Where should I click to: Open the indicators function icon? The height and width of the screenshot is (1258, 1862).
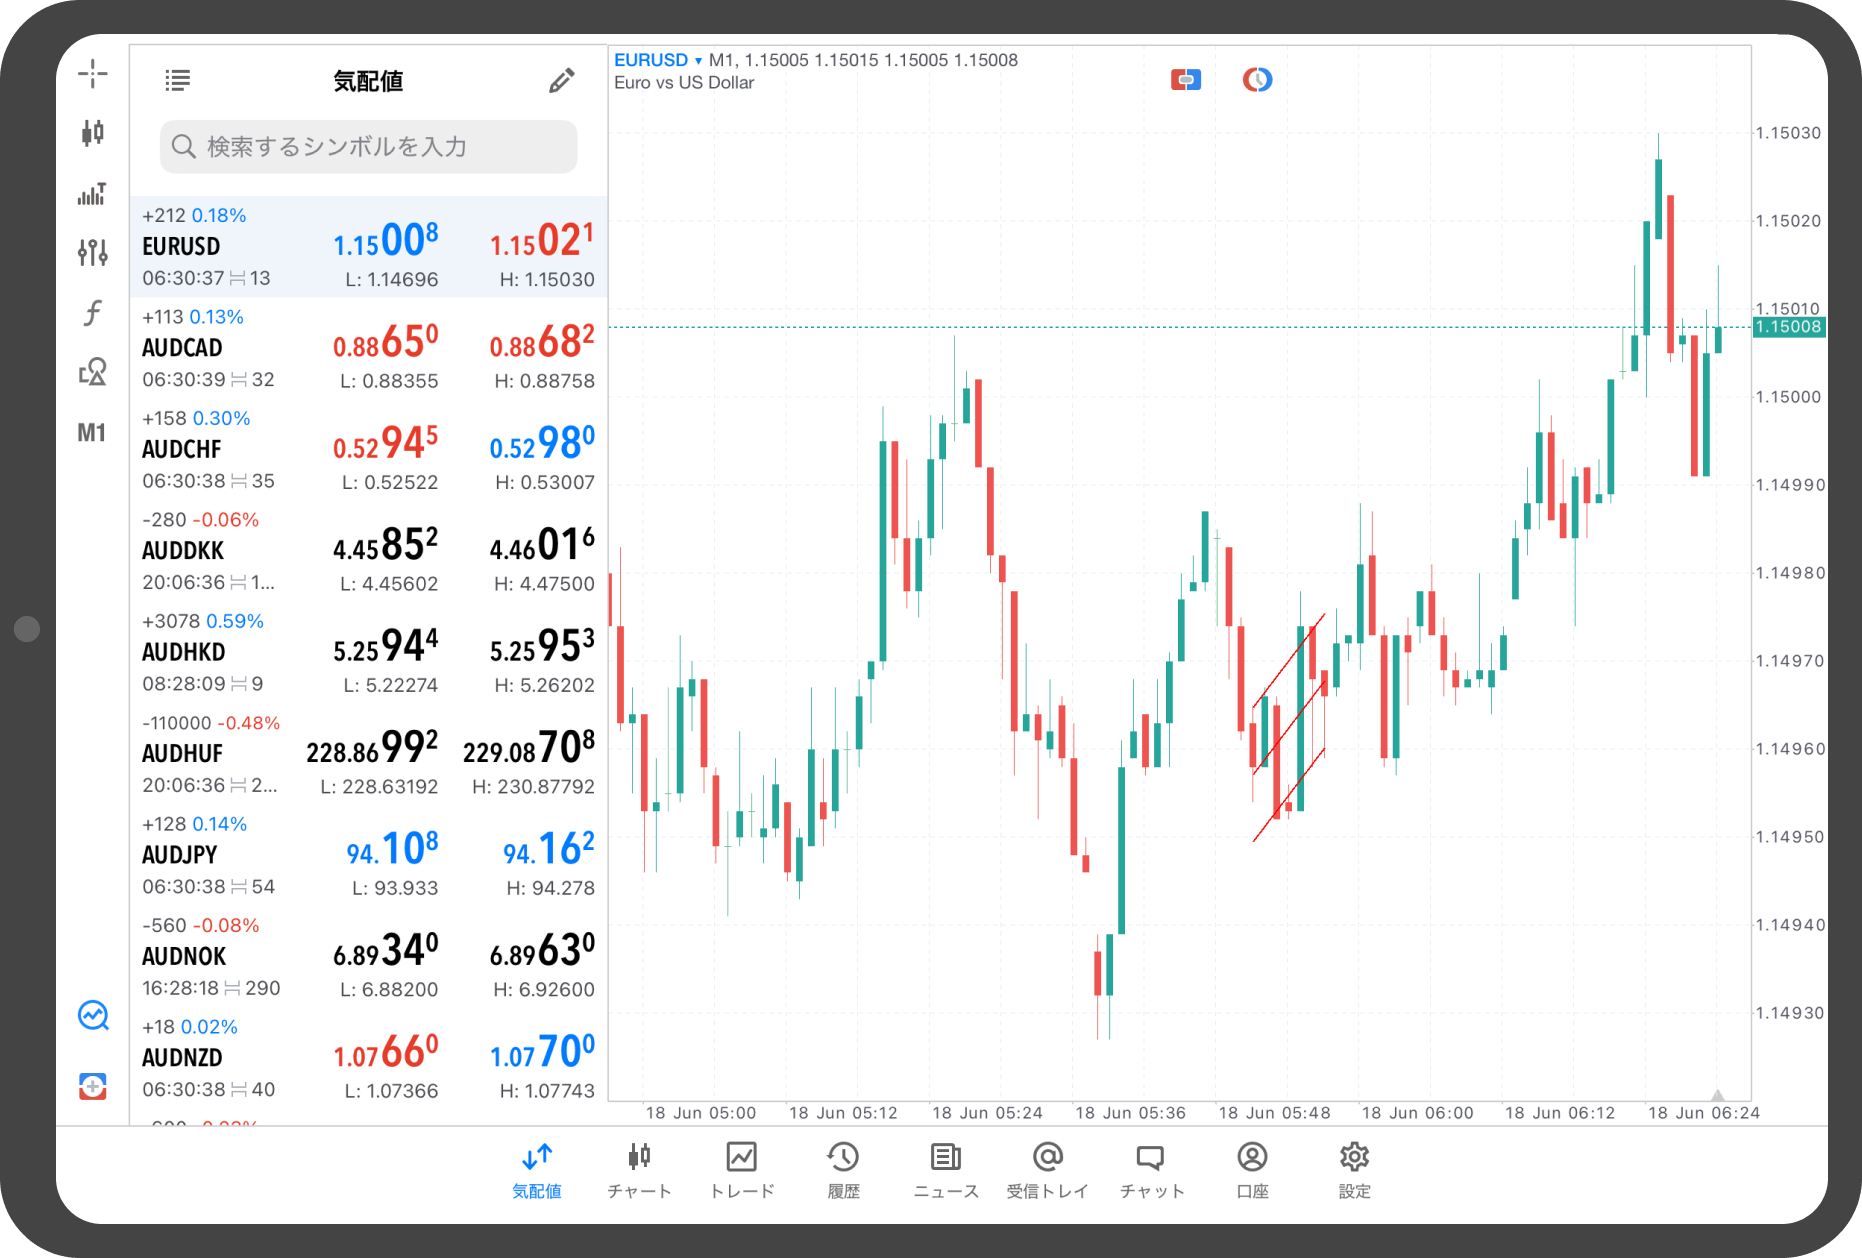92,312
